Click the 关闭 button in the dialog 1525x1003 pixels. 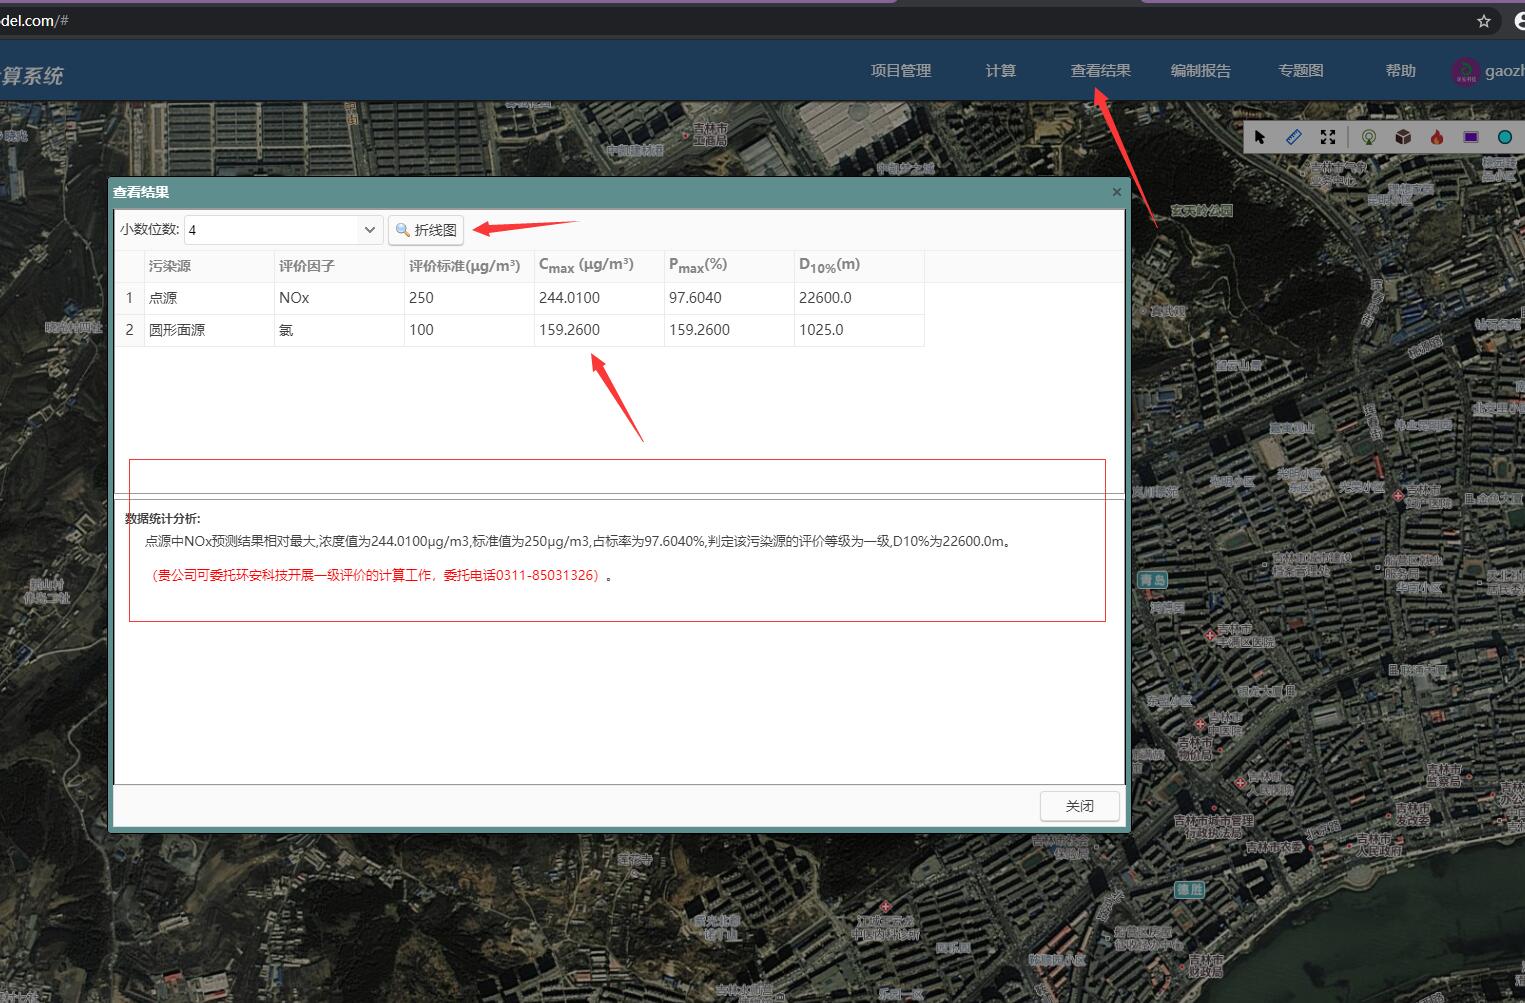click(x=1079, y=806)
